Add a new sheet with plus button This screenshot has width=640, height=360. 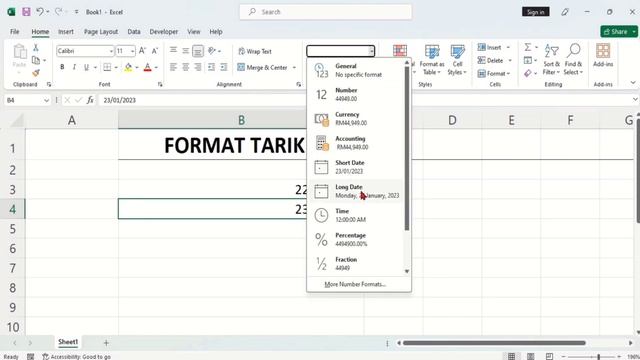point(106,343)
